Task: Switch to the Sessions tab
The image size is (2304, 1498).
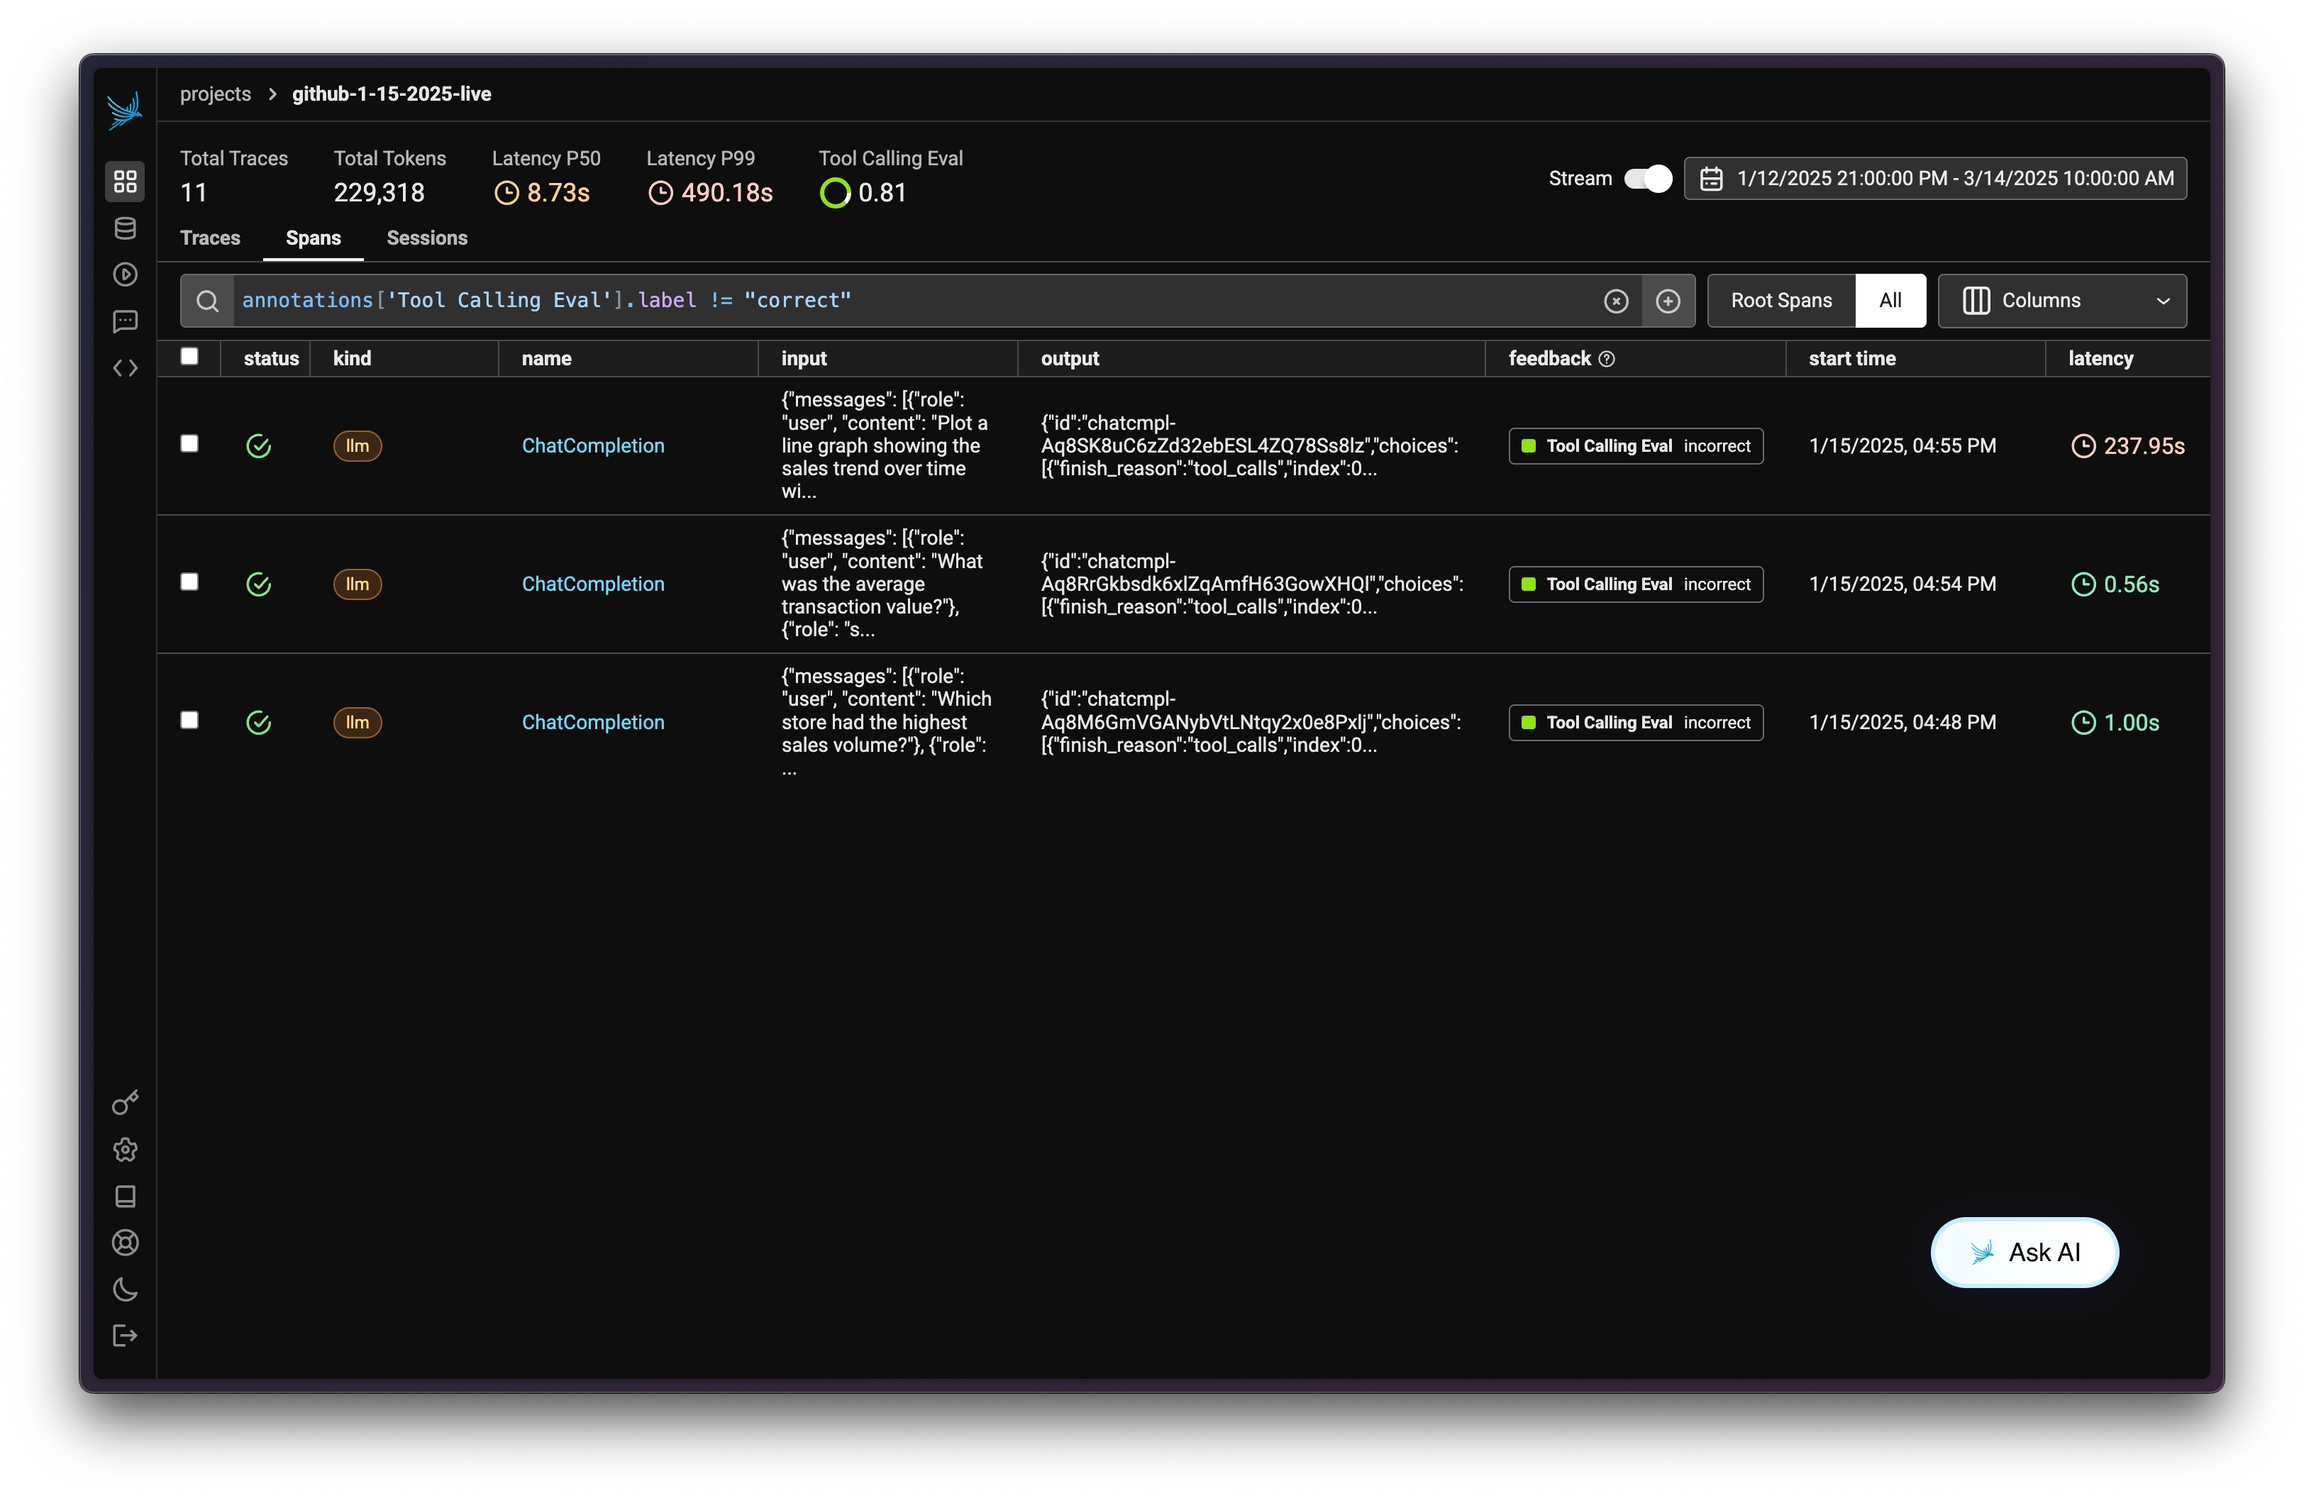Action: pos(427,238)
